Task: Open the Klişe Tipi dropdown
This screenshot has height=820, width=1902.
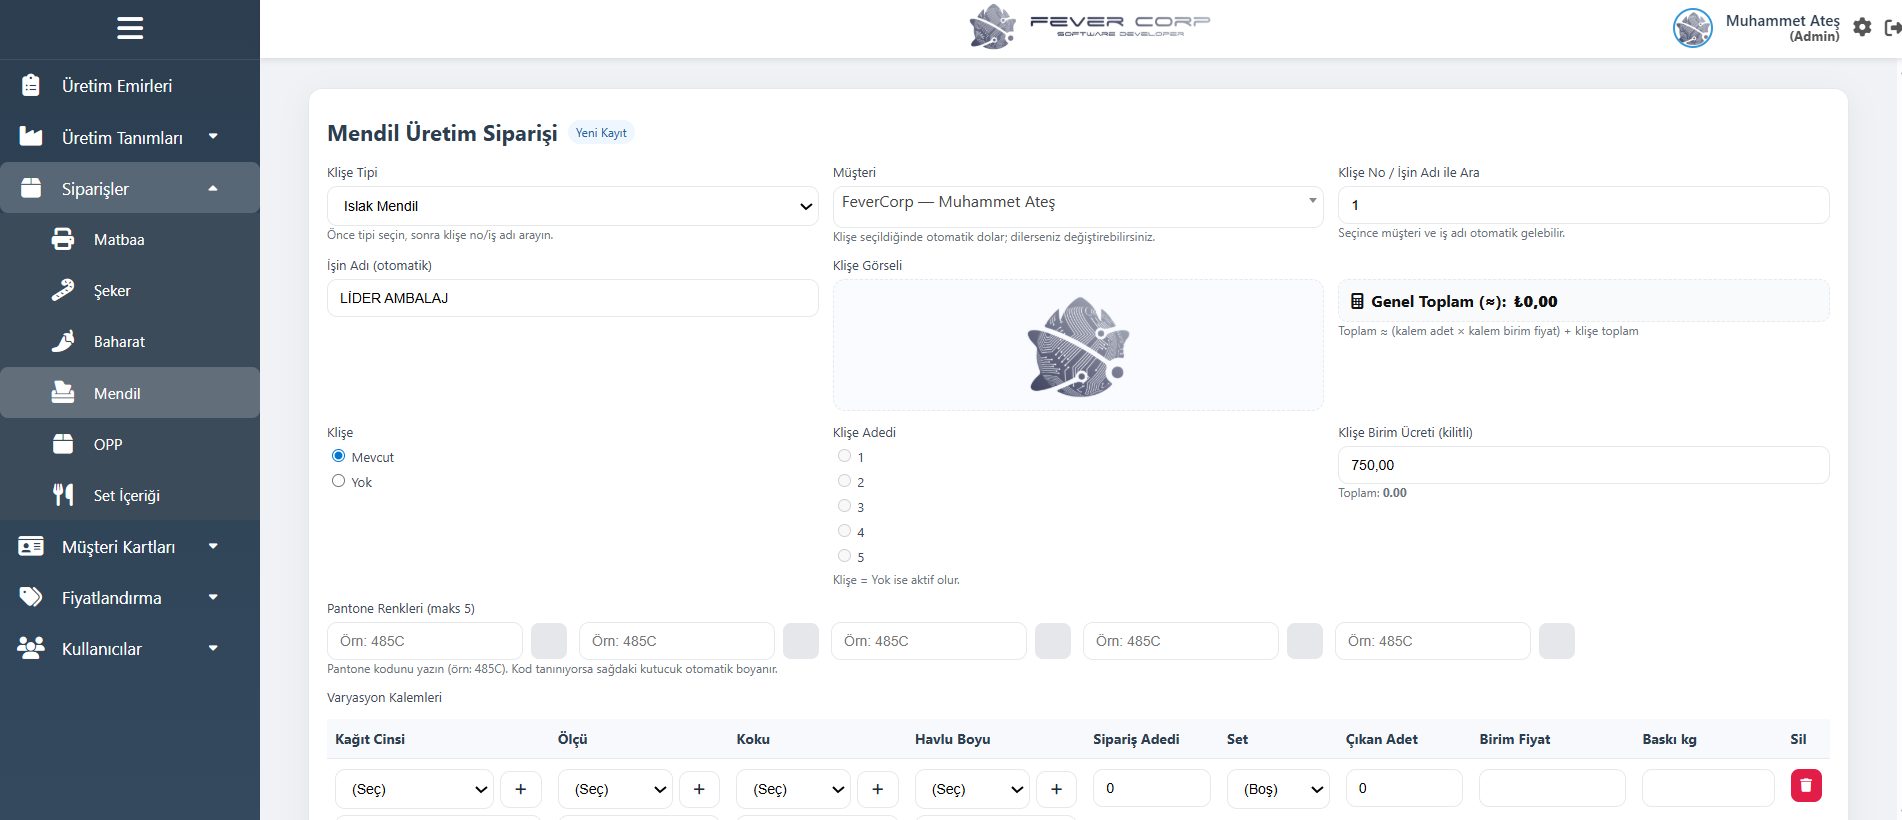Action: tap(572, 206)
